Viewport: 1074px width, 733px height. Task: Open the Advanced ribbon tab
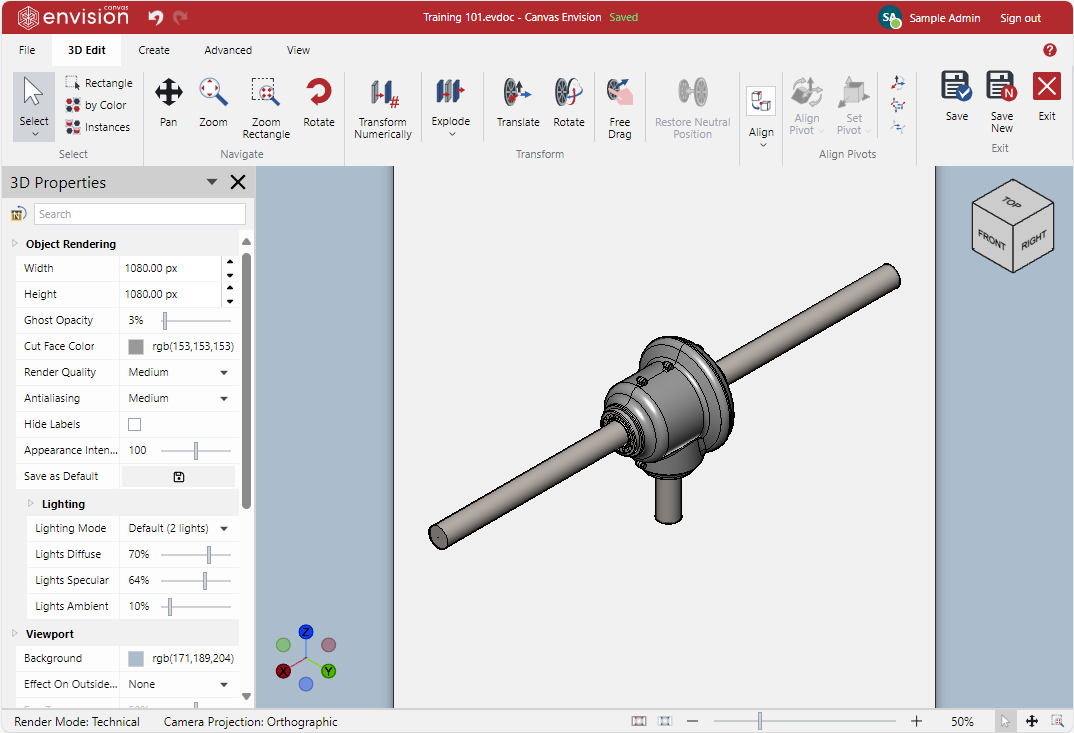pyautogui.click(x=228, y=50)
